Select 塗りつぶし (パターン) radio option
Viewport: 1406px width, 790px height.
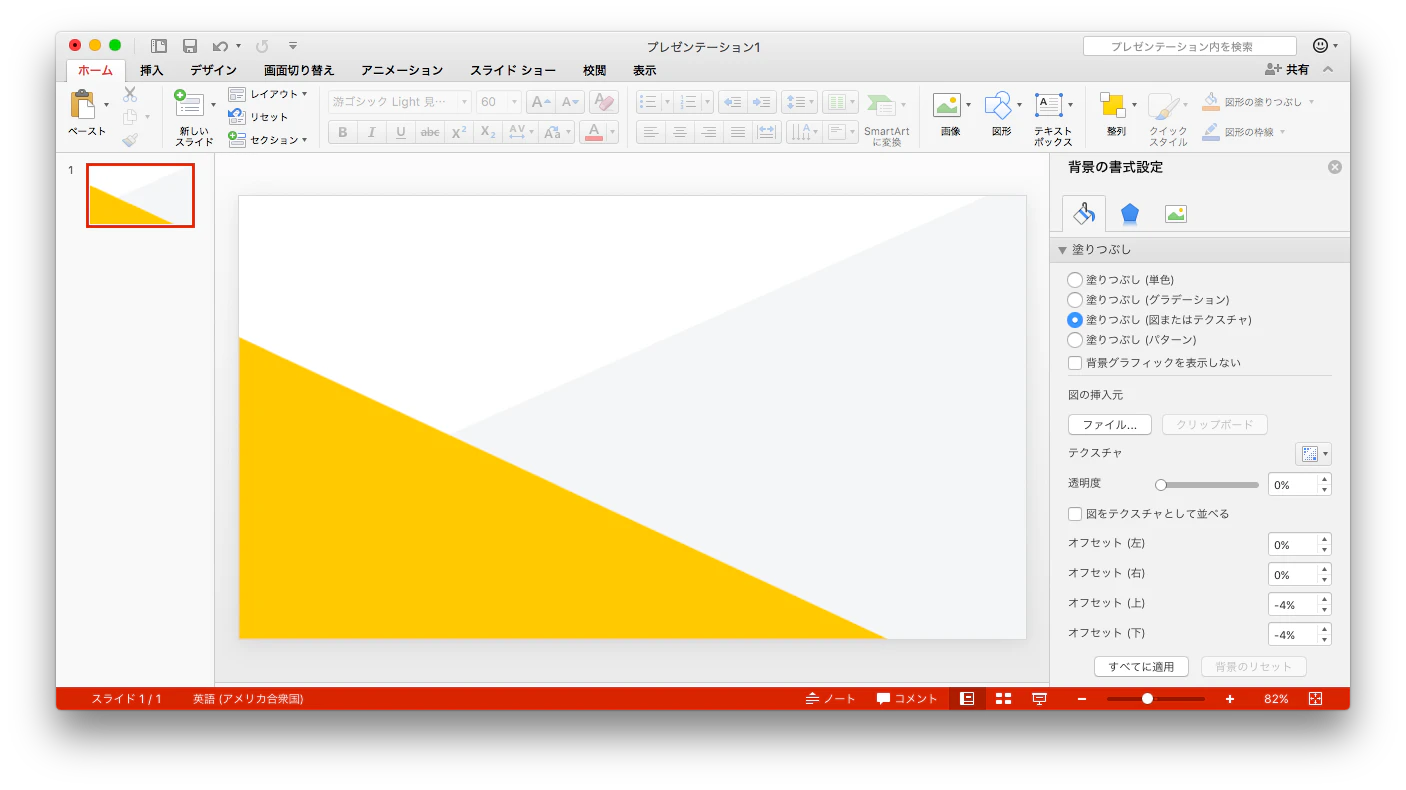(1075, 340)
